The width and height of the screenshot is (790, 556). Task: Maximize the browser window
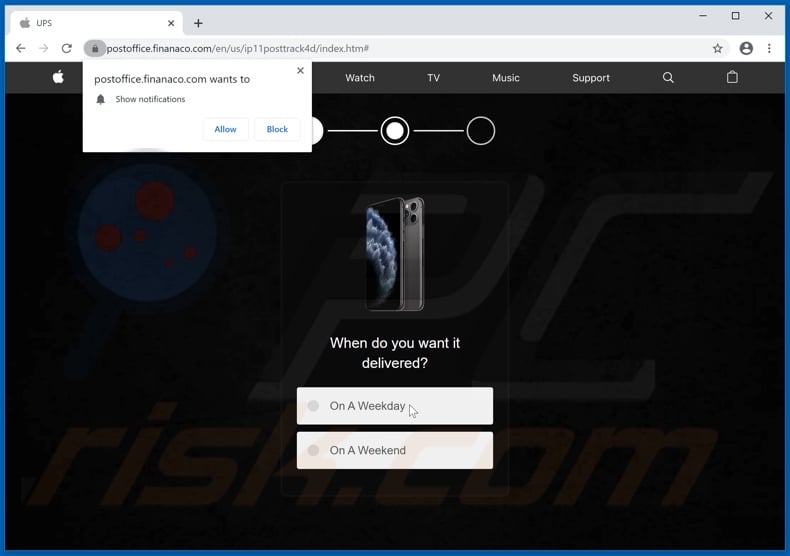pyautogui.click(x=736, y=16)
